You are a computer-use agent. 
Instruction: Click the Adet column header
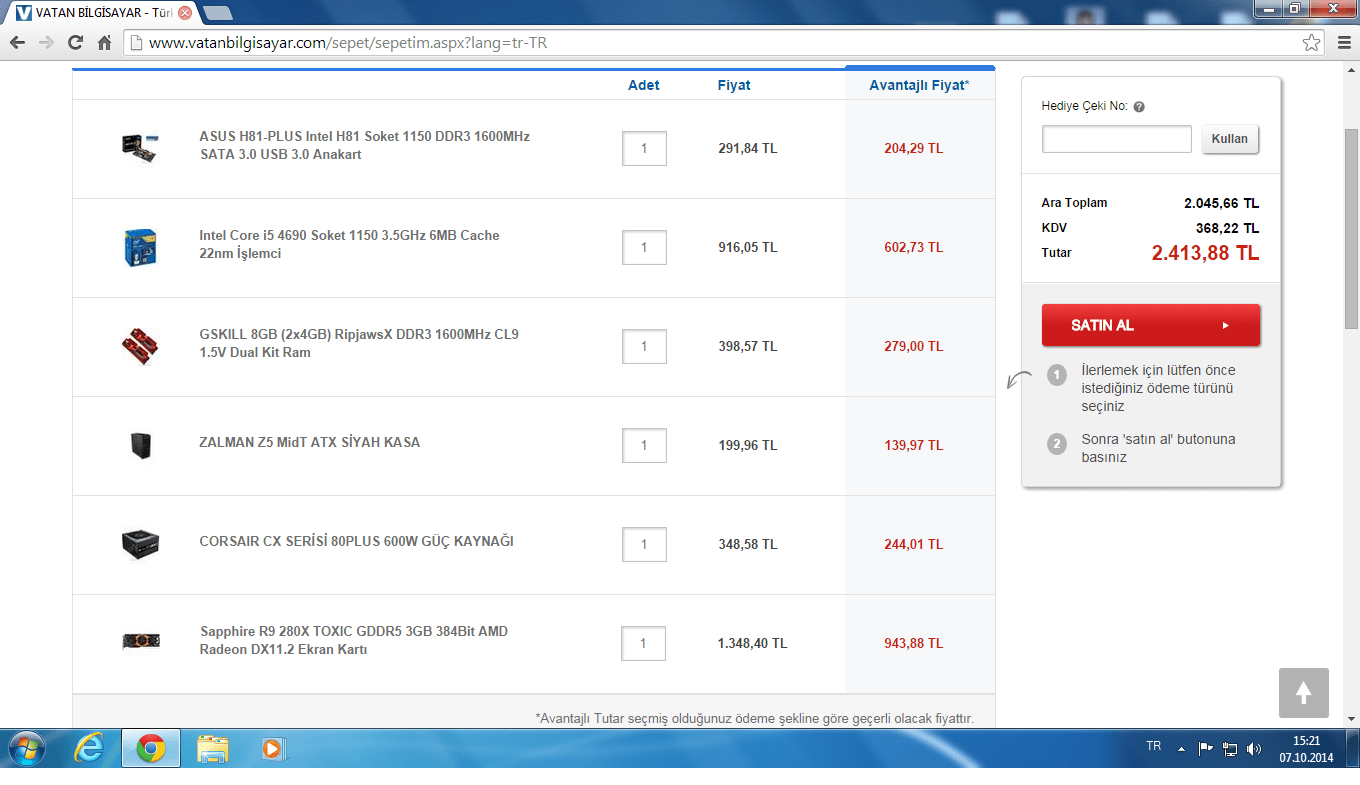coord(644,85)
